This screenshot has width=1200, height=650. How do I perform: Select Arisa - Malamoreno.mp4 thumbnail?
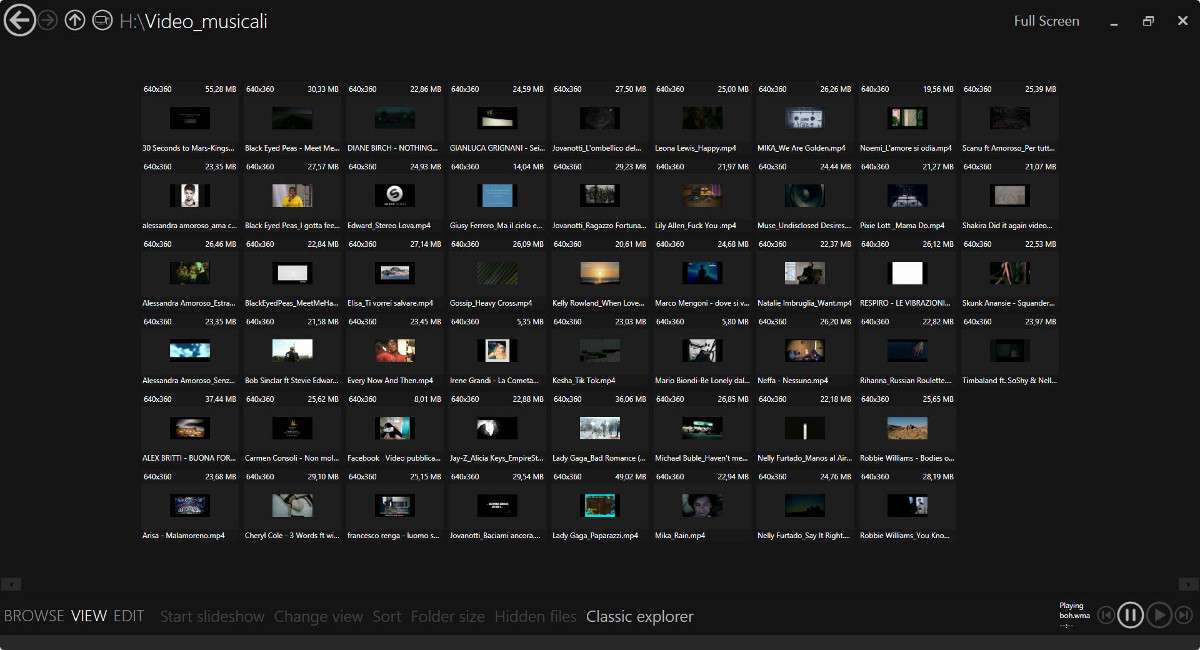190,506
